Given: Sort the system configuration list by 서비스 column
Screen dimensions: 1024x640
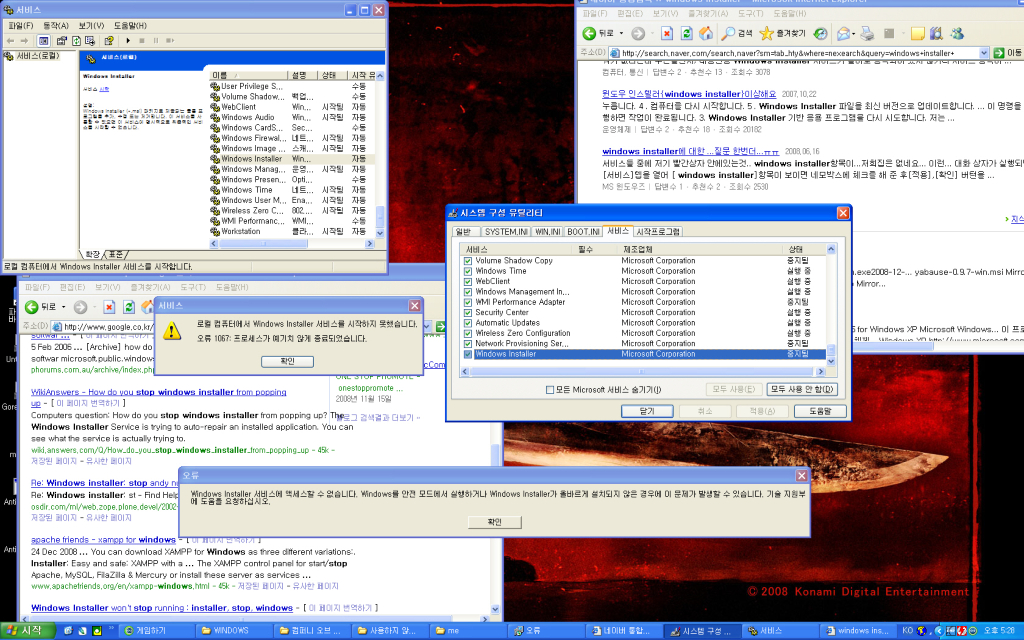Looking at the screenshot, I should (x=516, y=249).
